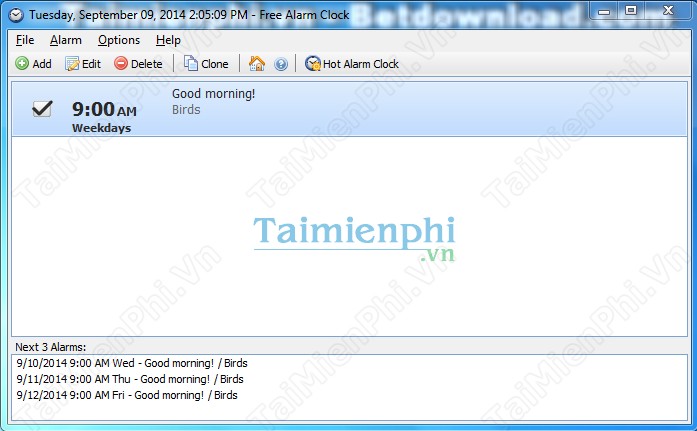Select the 9/11/2014 Thu upcoming alarm

coord(130,379)
